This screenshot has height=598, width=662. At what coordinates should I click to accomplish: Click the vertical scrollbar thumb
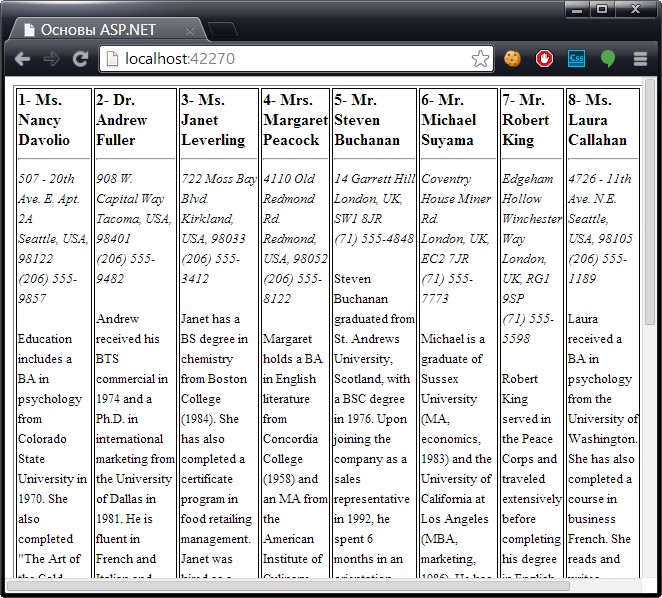pyautogui.click(x=649, y=203)
